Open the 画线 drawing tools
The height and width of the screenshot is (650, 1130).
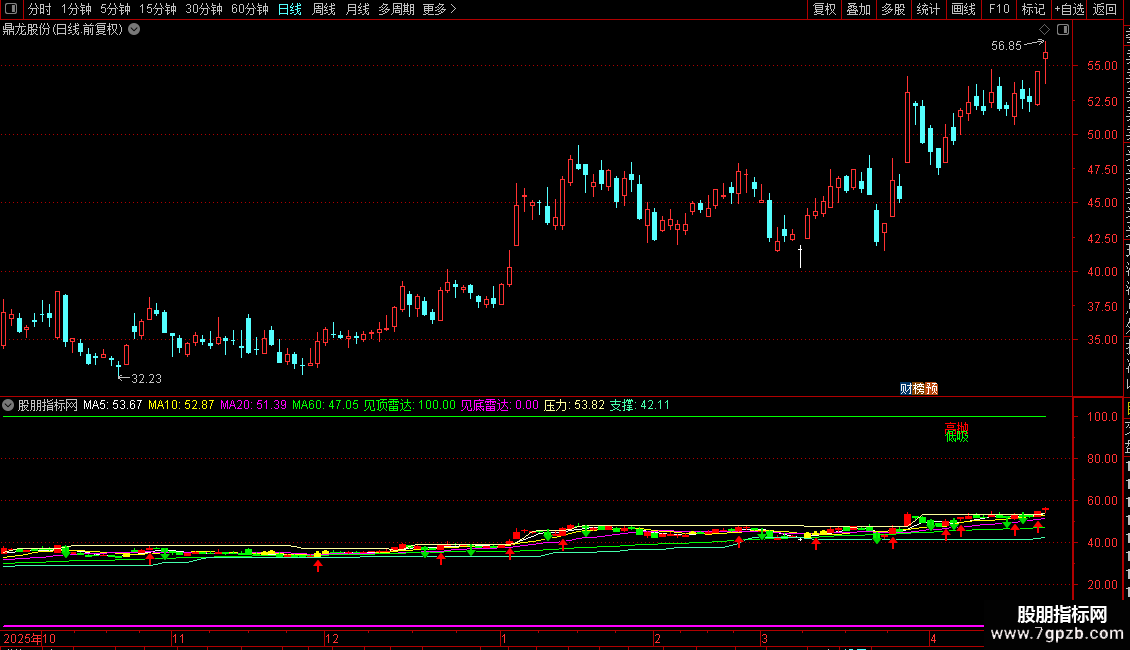(x=964, y=9)
